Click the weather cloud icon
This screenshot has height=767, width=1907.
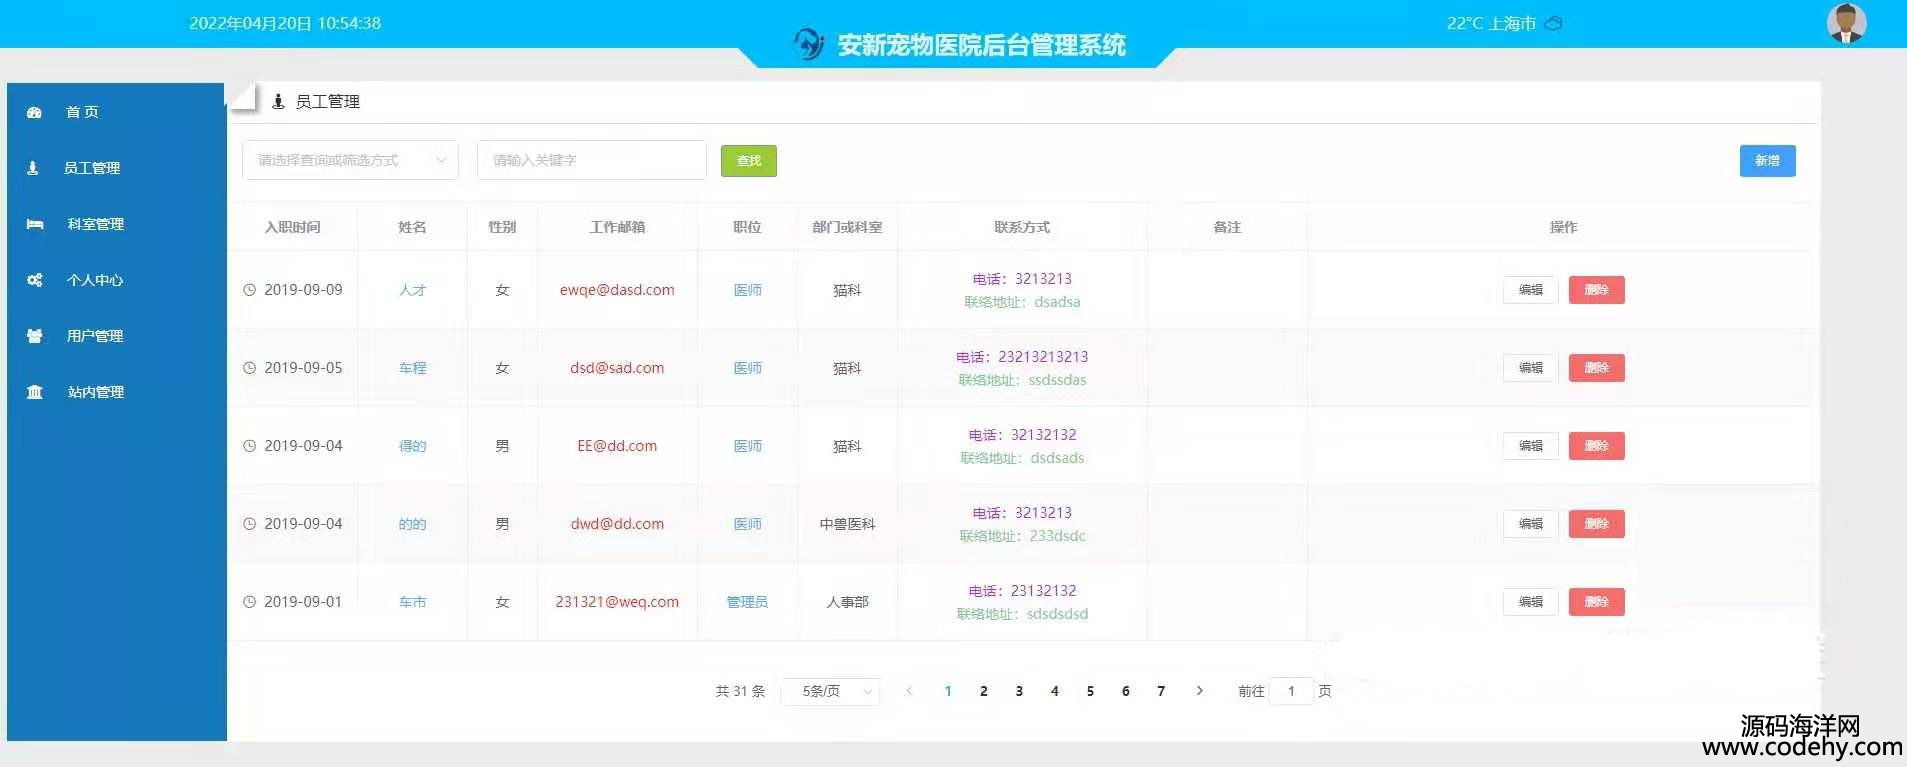(x=1554, y=23)
